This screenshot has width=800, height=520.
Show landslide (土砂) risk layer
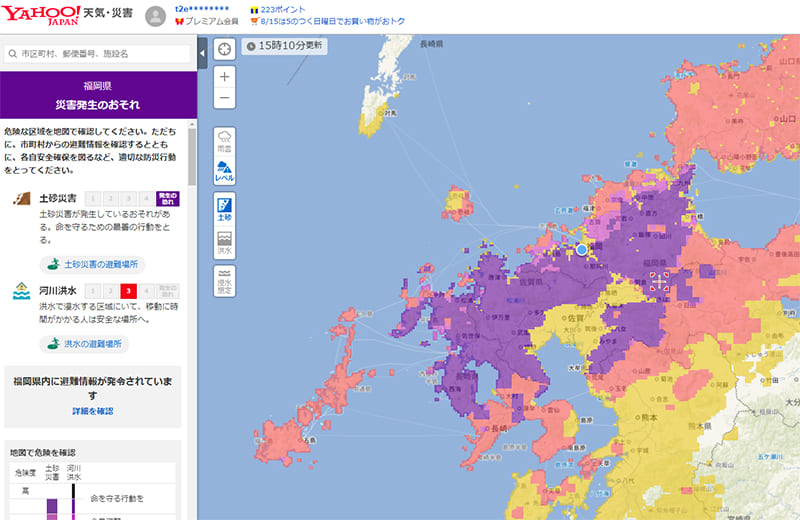point(224,210)
